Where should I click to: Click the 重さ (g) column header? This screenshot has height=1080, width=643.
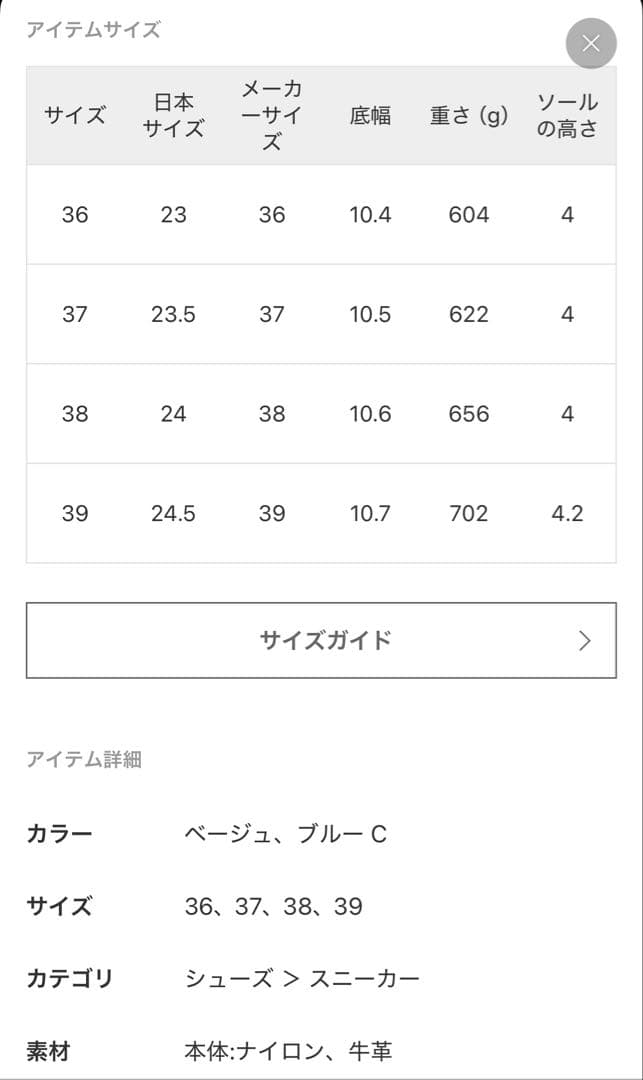469,116
